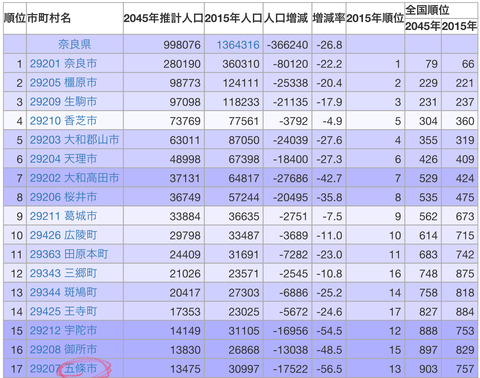Open the 29204 天理市 link
Screen dimensions: 480x378
(63, 159)
